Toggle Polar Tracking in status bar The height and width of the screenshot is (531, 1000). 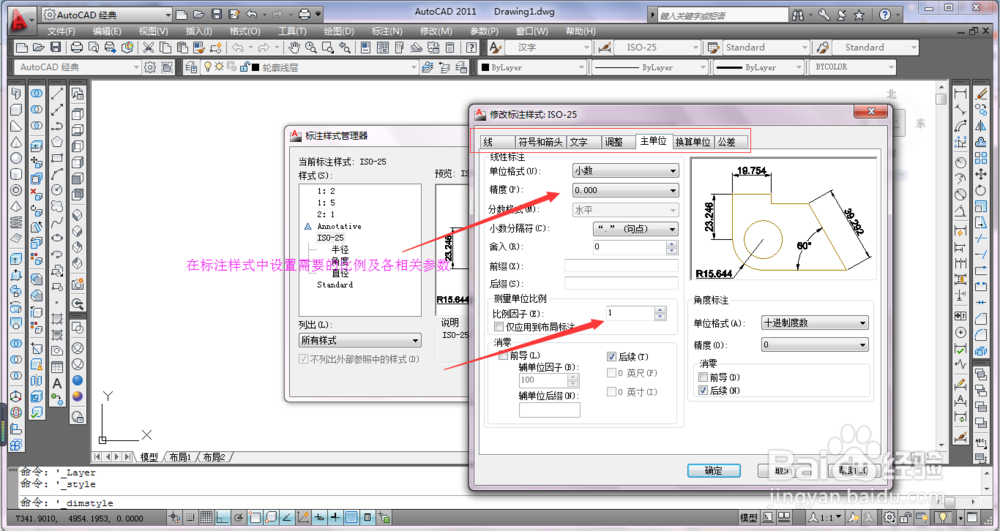pos(239,518)
